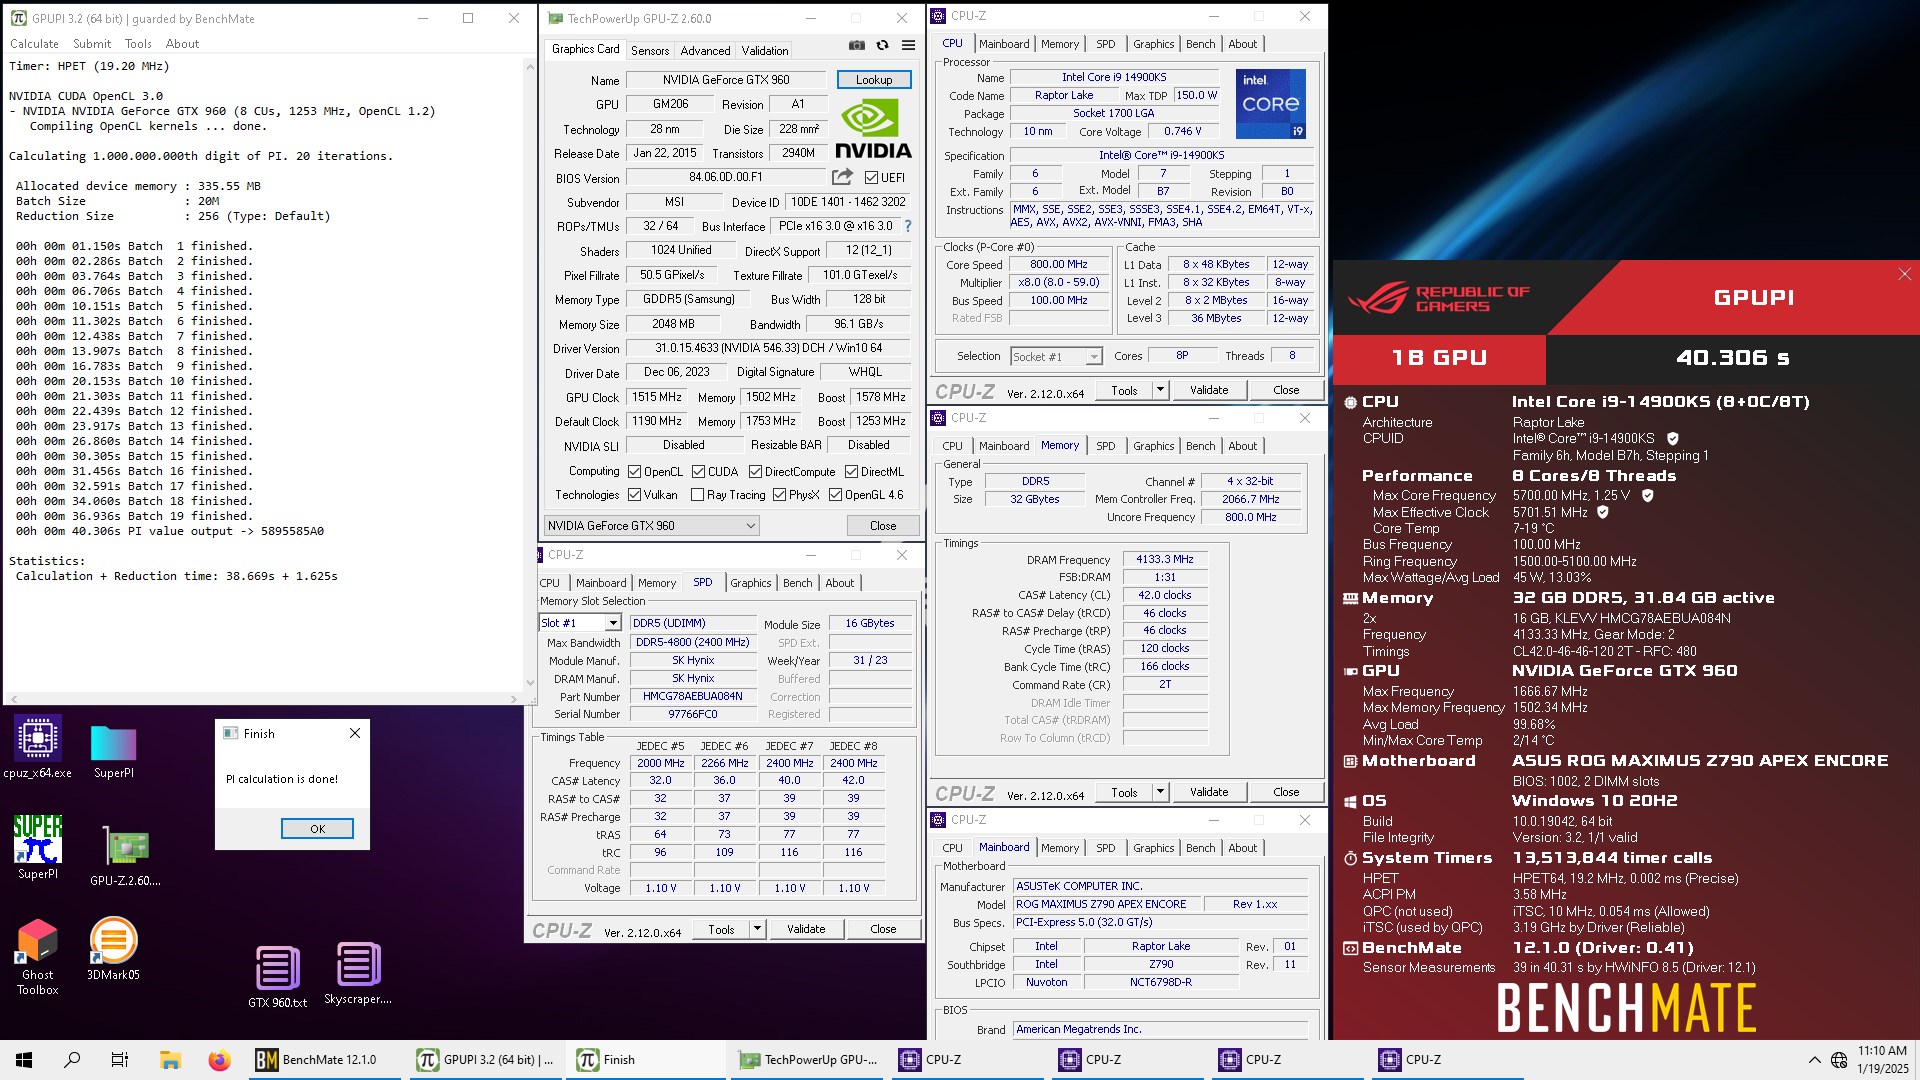
Task: Select the GPU-Z.2.60 desktop icon
Action: [125, 856]
